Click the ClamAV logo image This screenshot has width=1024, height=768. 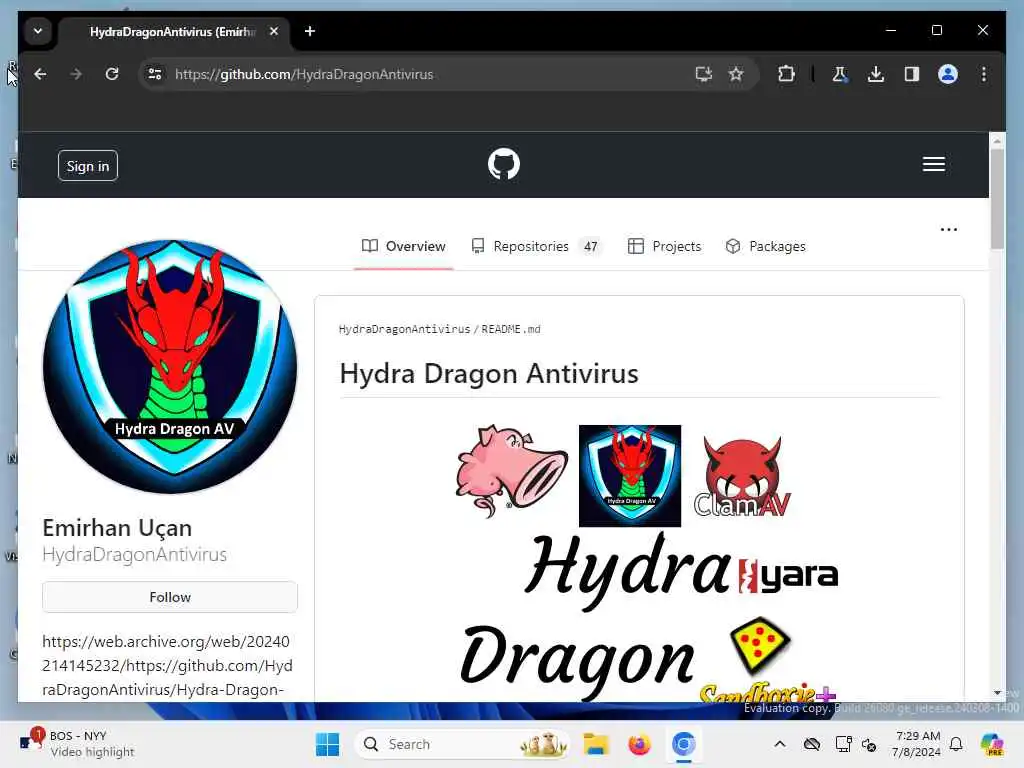pos(742,477)
